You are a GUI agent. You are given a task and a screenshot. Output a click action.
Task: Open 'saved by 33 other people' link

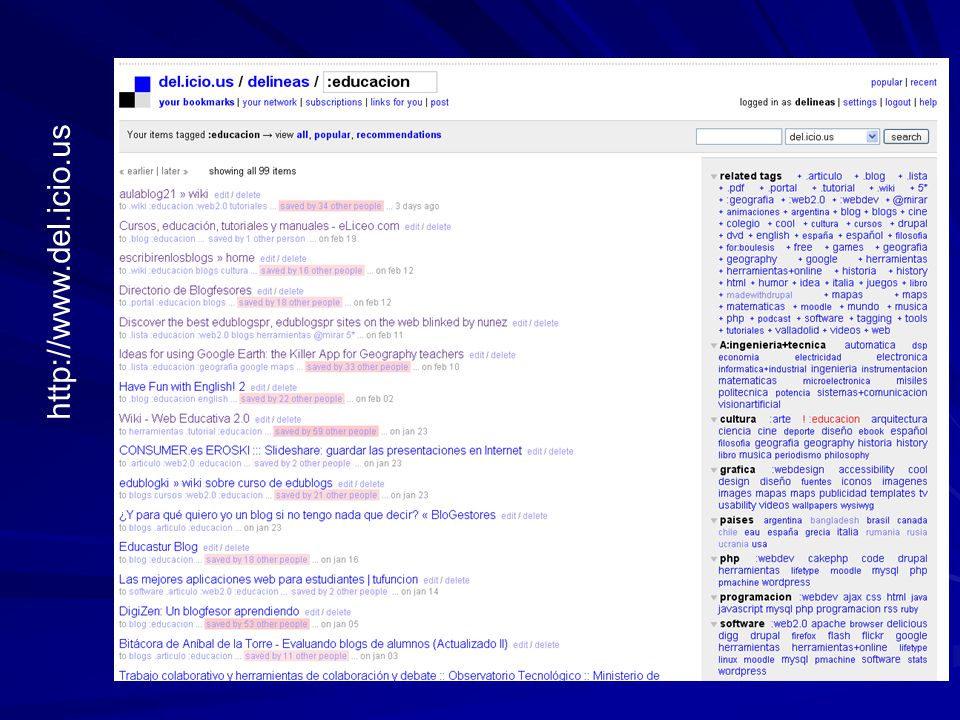[x=358, y=367]
